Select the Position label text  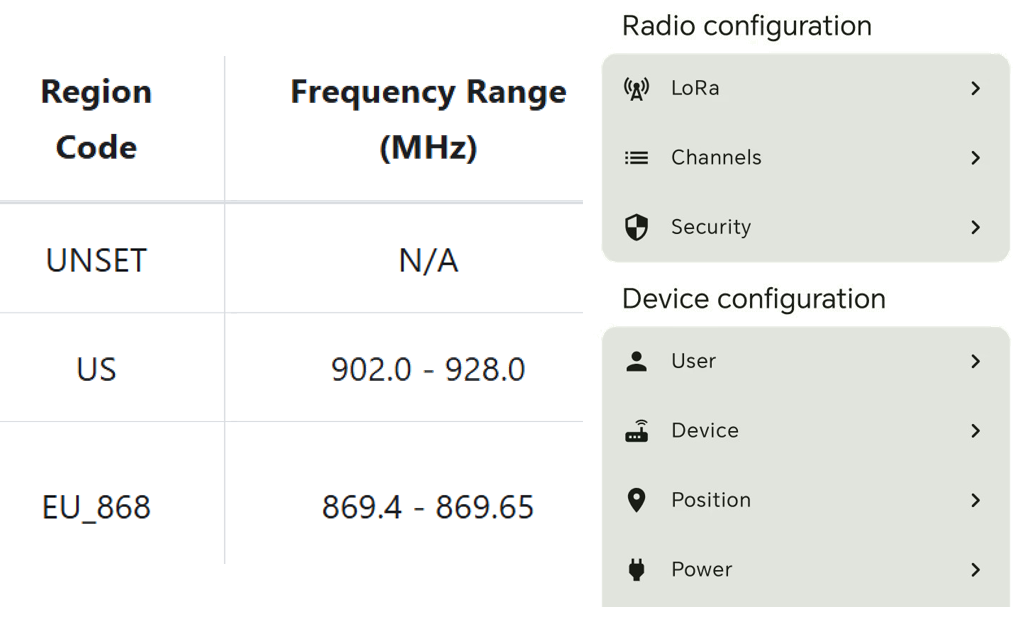(710, 500)
